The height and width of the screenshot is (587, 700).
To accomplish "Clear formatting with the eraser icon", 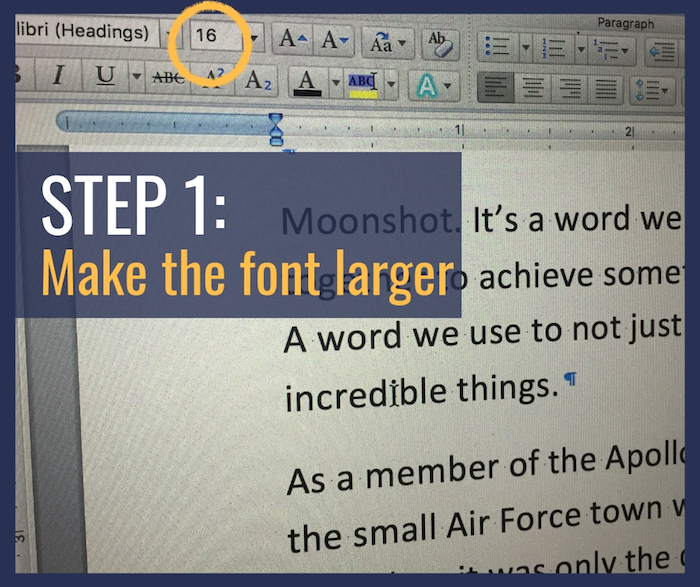I will point(441,44).
